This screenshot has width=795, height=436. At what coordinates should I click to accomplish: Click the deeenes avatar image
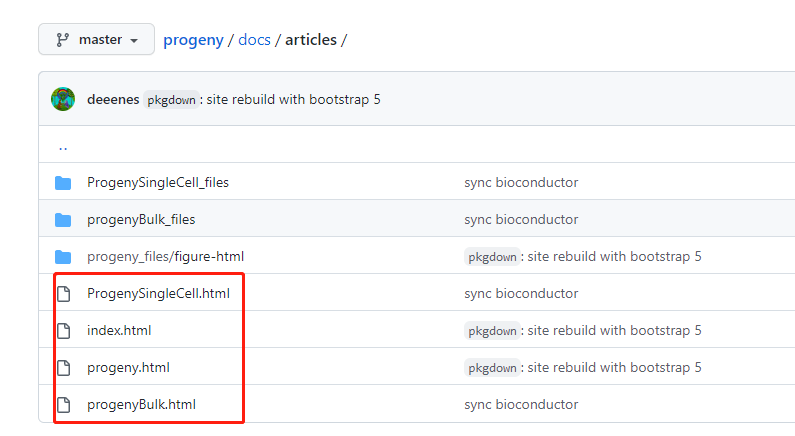point(63,99)
